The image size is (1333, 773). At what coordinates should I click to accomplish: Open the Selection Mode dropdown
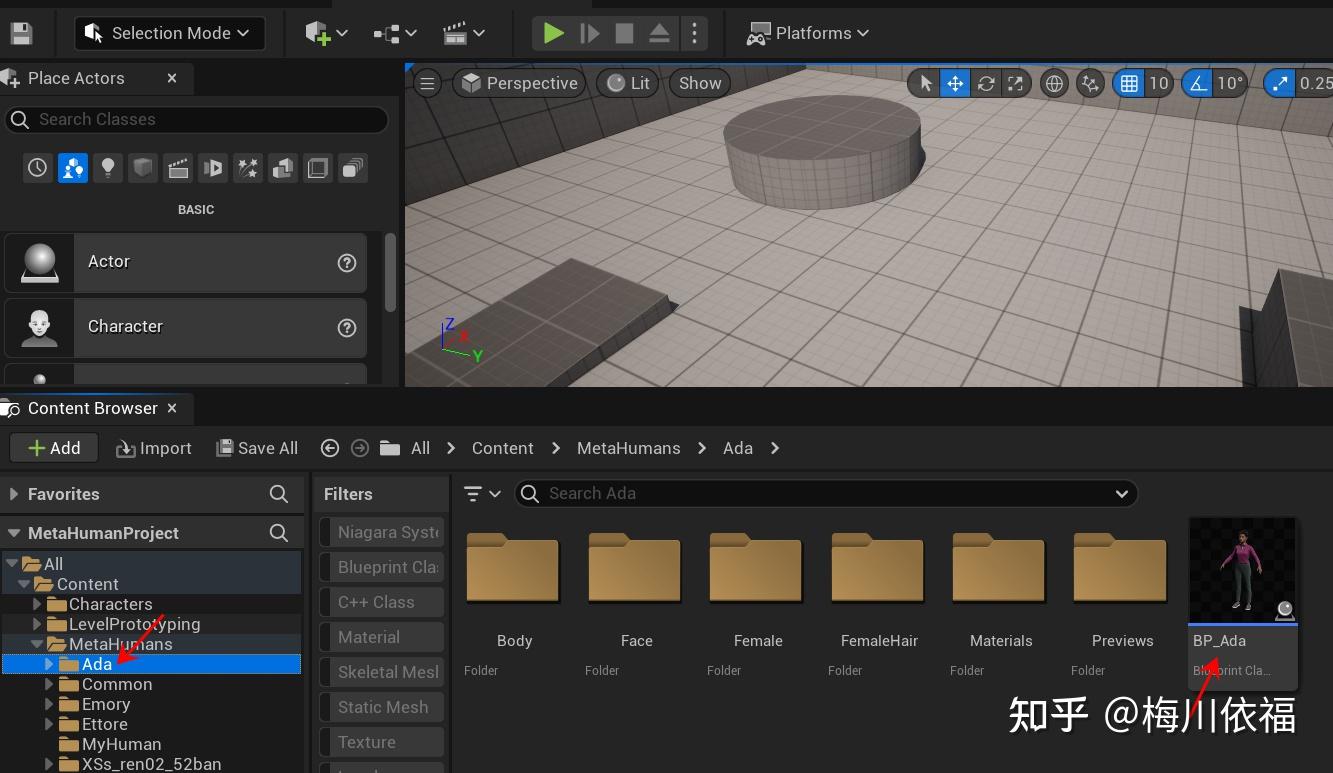pyautogui.click(x=169, y=33)
